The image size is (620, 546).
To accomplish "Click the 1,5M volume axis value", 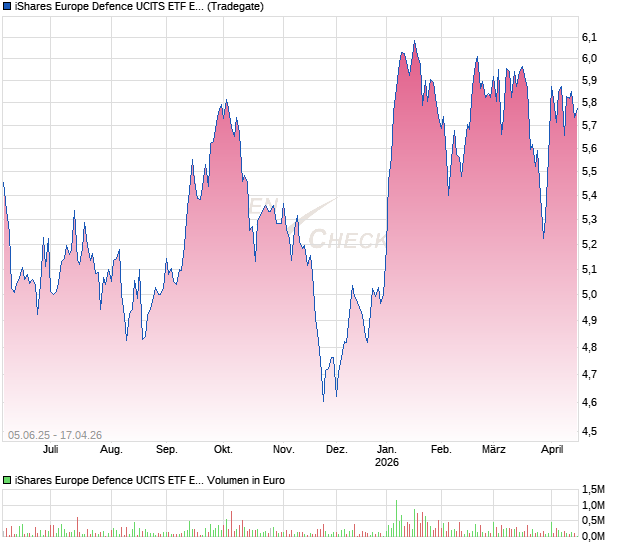I will point(593,489).
